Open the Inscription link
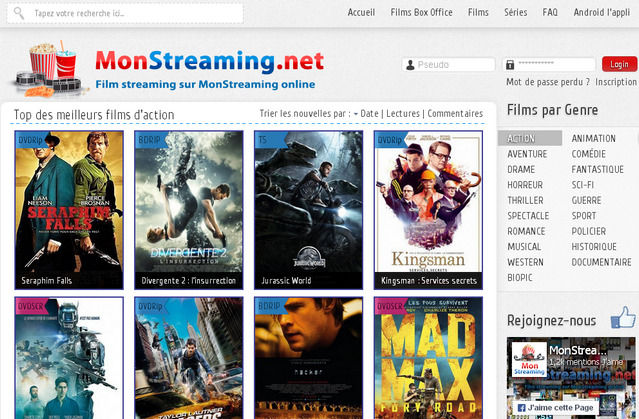Screen dimensions: 639x419 616,82
